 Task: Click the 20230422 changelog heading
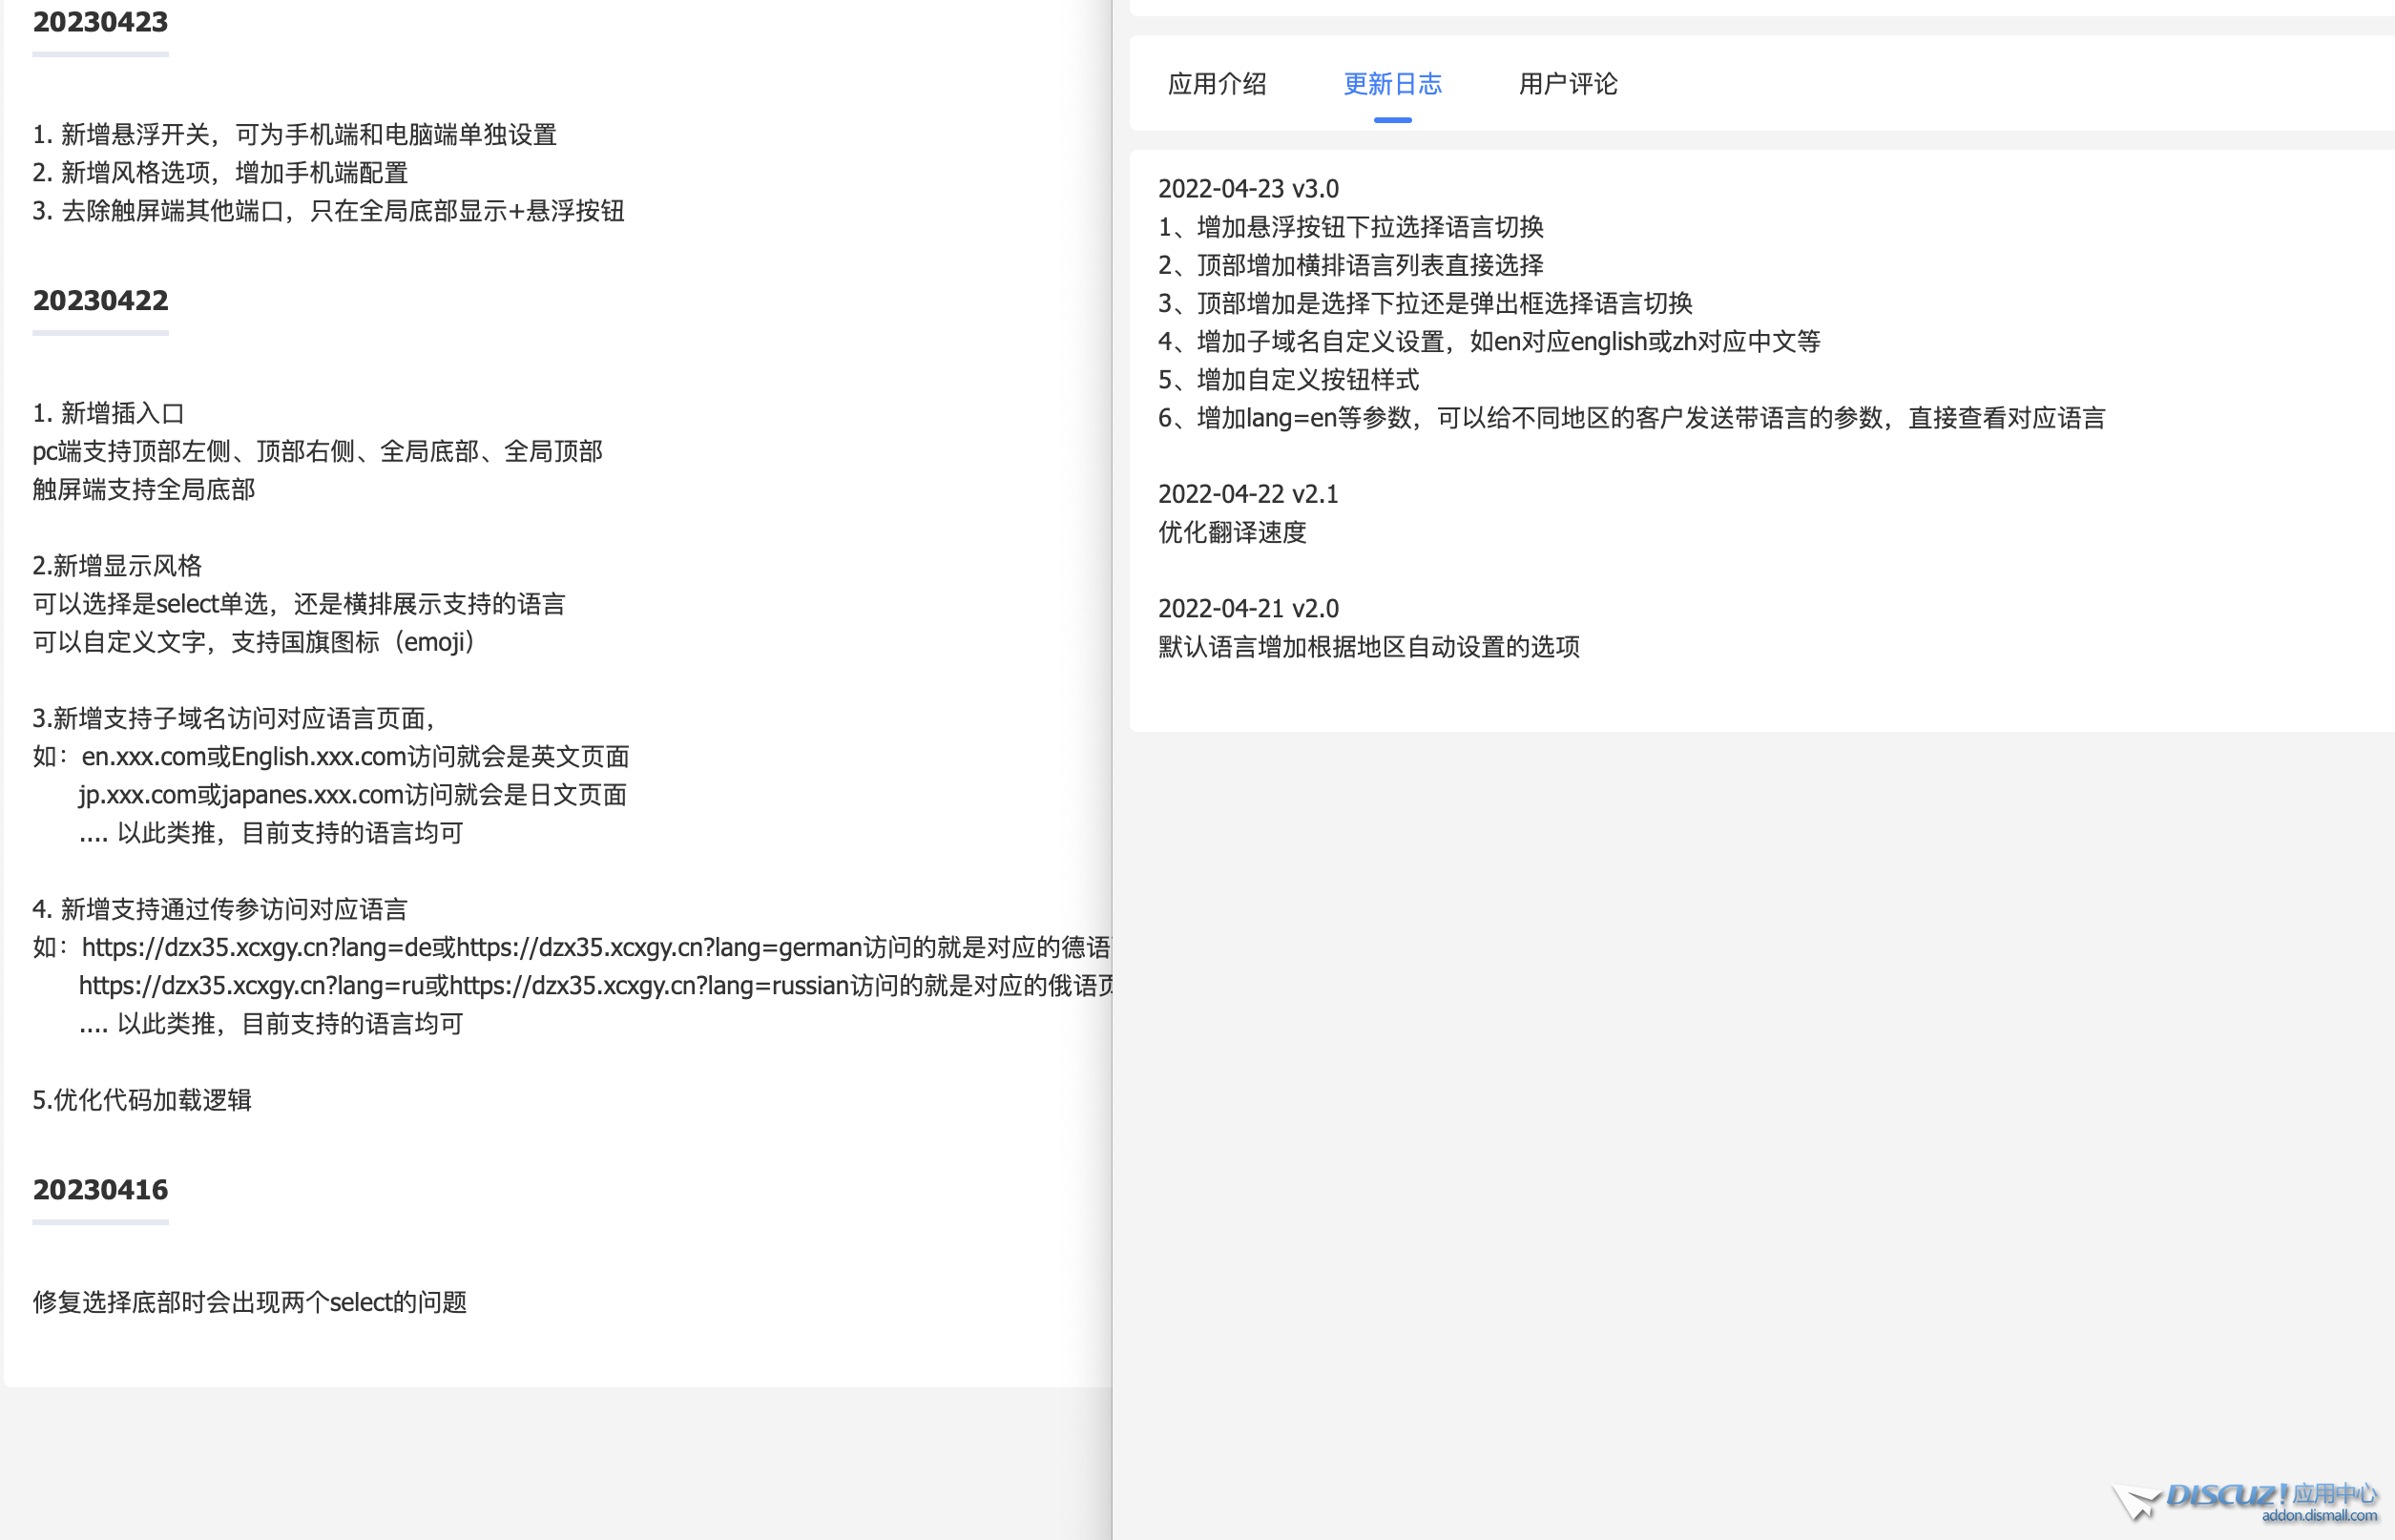point(100,300)
